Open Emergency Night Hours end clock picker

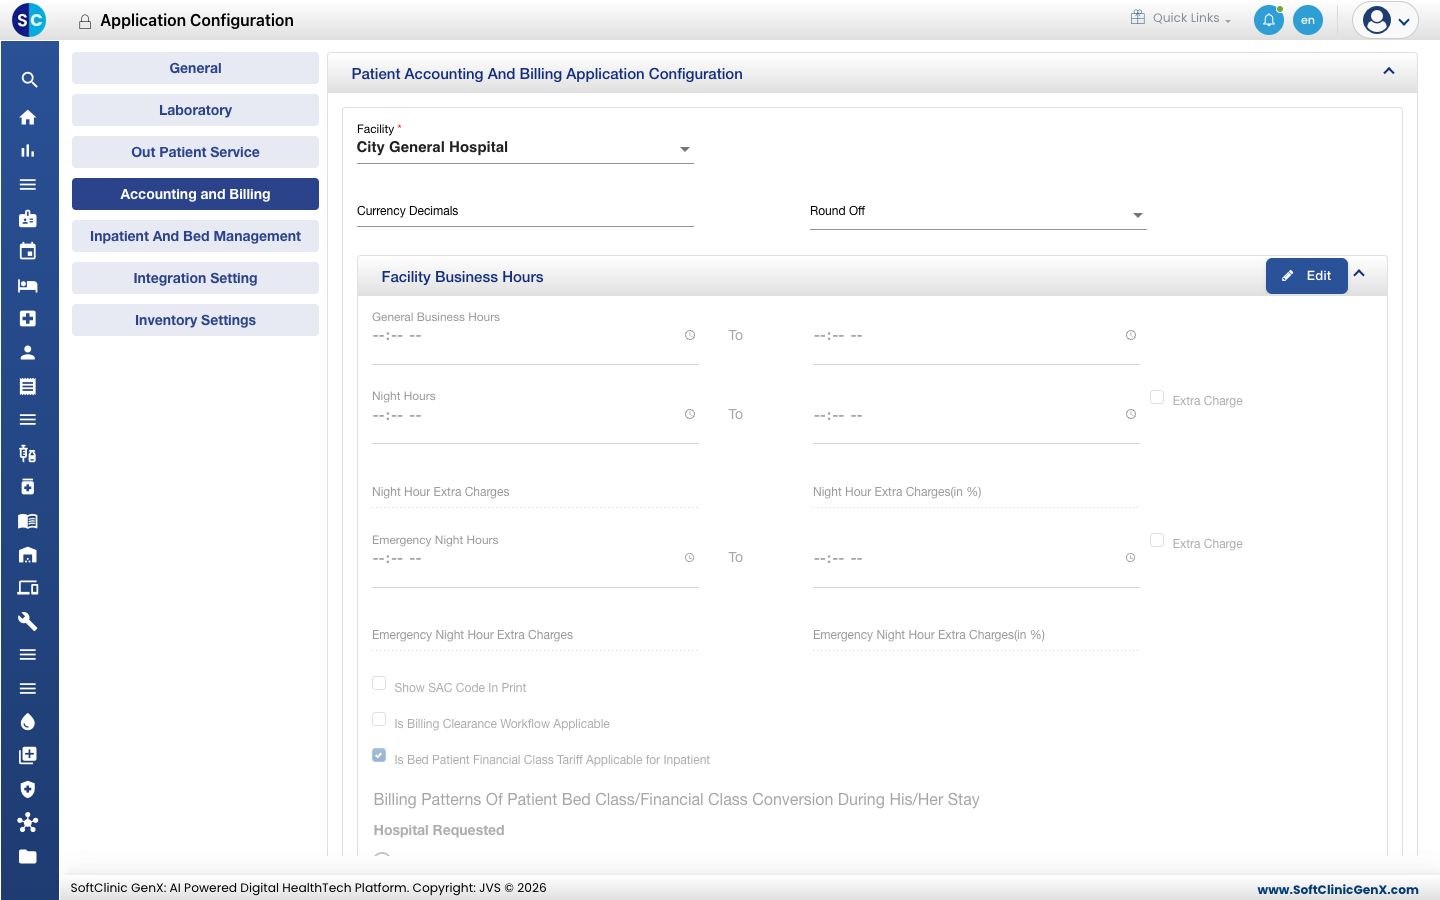[1131, 558]
